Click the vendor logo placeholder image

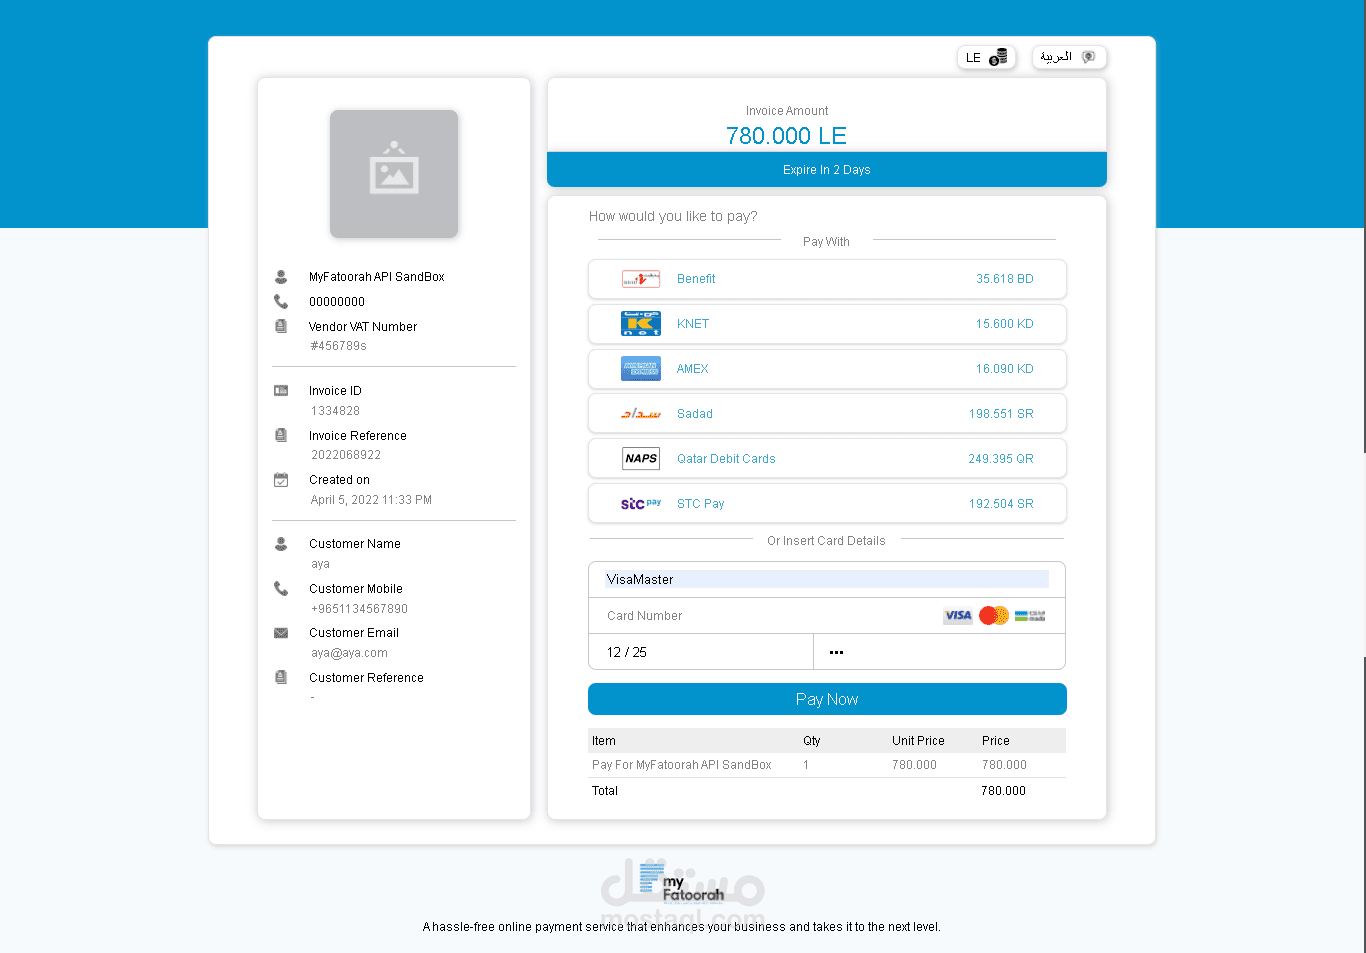coord(394,174)
